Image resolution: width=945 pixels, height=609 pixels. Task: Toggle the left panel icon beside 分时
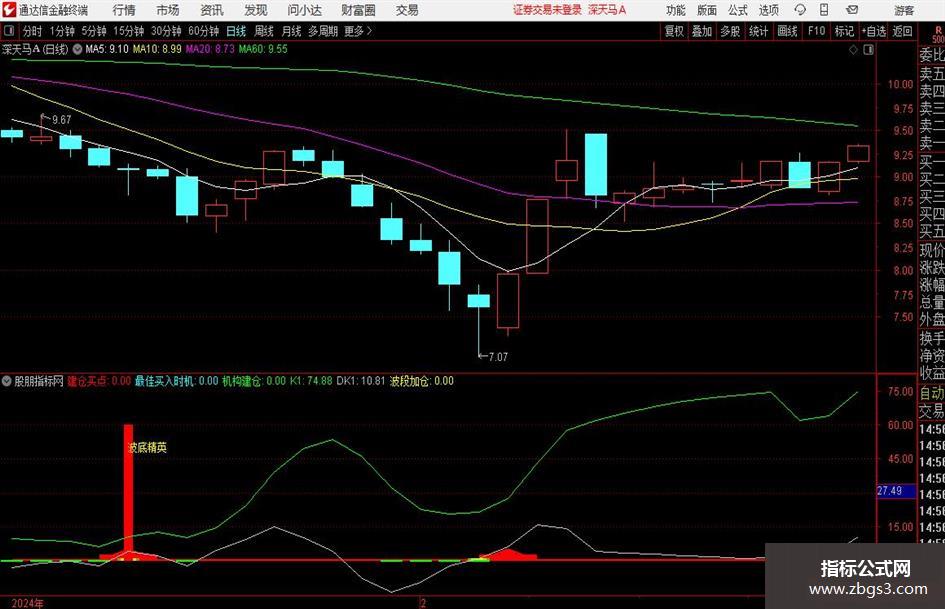pyautogui.click(x=9, y=31)
